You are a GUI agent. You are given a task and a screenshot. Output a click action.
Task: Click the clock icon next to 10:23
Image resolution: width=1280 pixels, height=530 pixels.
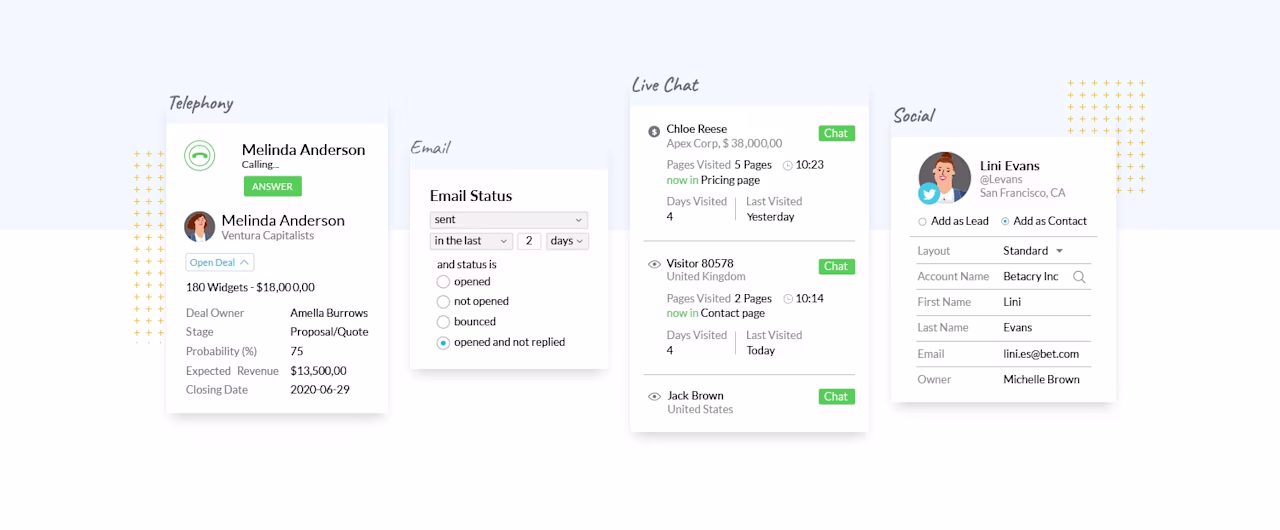788,165
